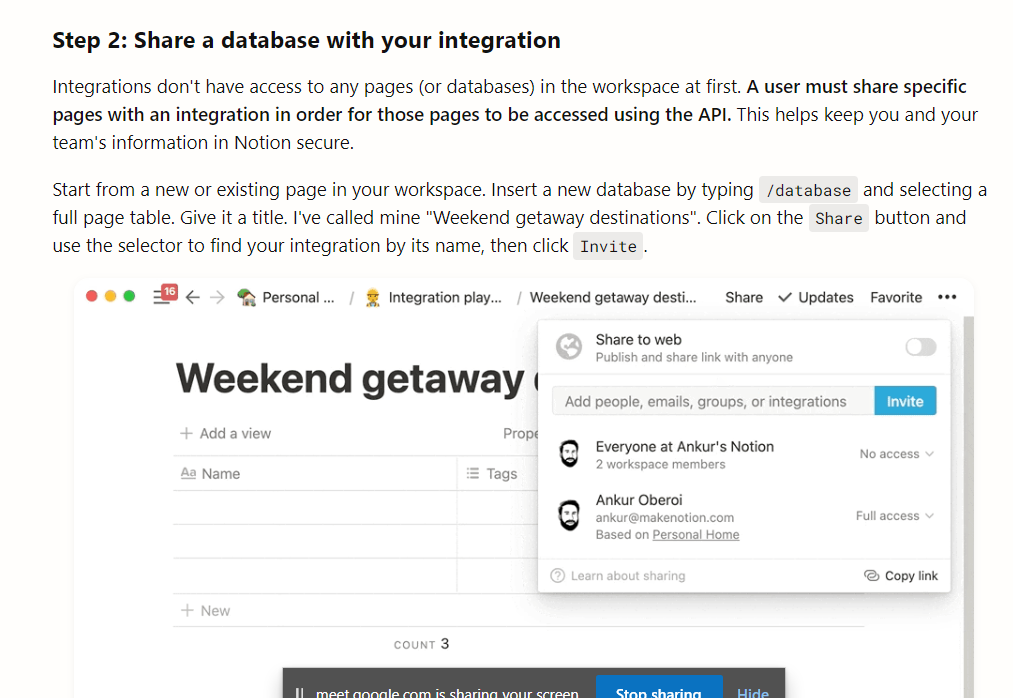Go forward with the right arrow
The width and height of the screenshot is (1013, 698).
pos(217,297)
